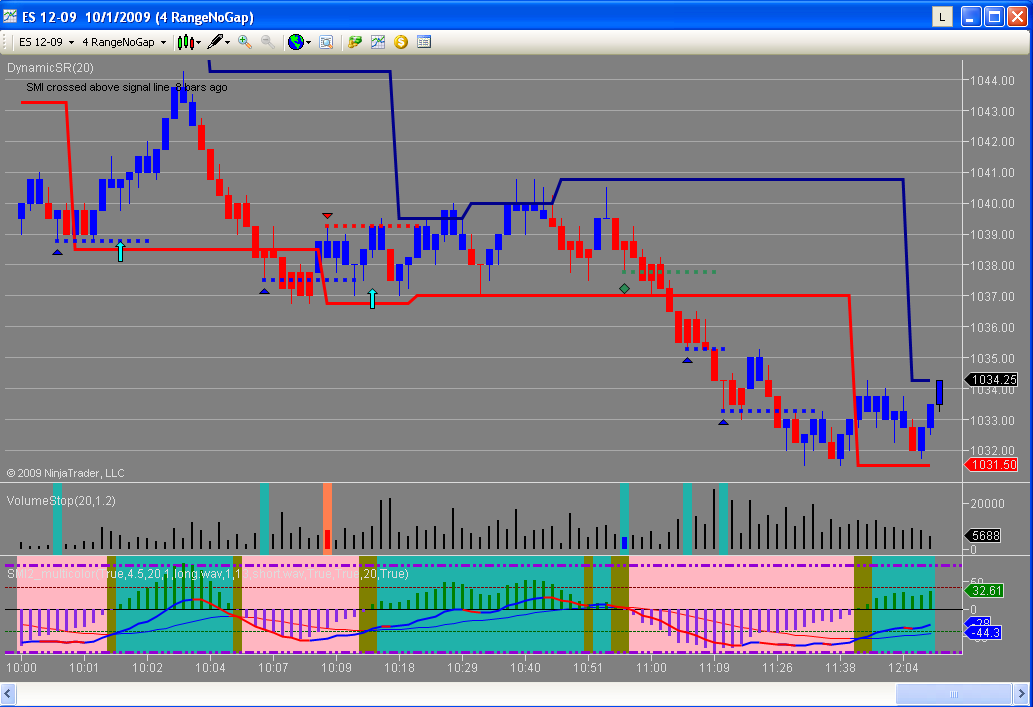Click the green diamond marker near 1037
Viewport: 1033px width, 707px height.
pyautogui.click(x=625, y=289)
